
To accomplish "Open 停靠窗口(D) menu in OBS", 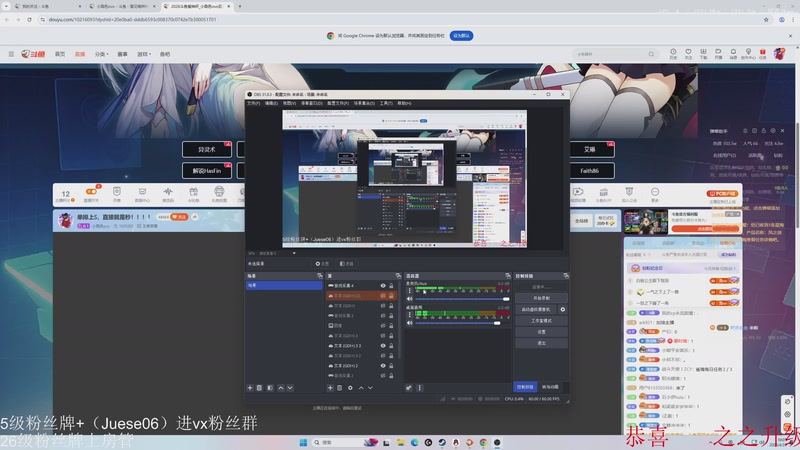I will point(311,103).
